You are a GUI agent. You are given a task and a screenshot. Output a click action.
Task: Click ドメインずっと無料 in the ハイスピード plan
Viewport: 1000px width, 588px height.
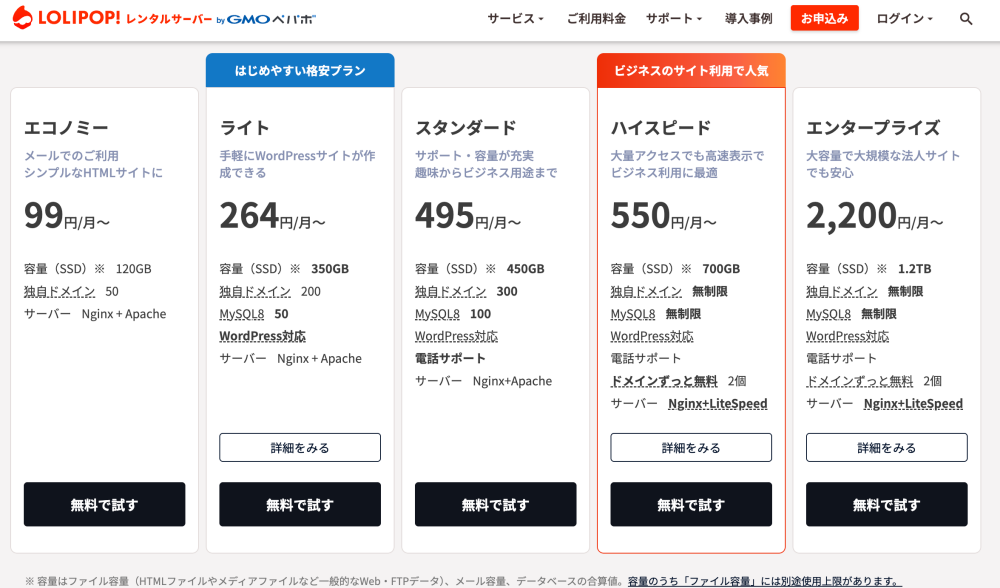(x=664, y=381)
